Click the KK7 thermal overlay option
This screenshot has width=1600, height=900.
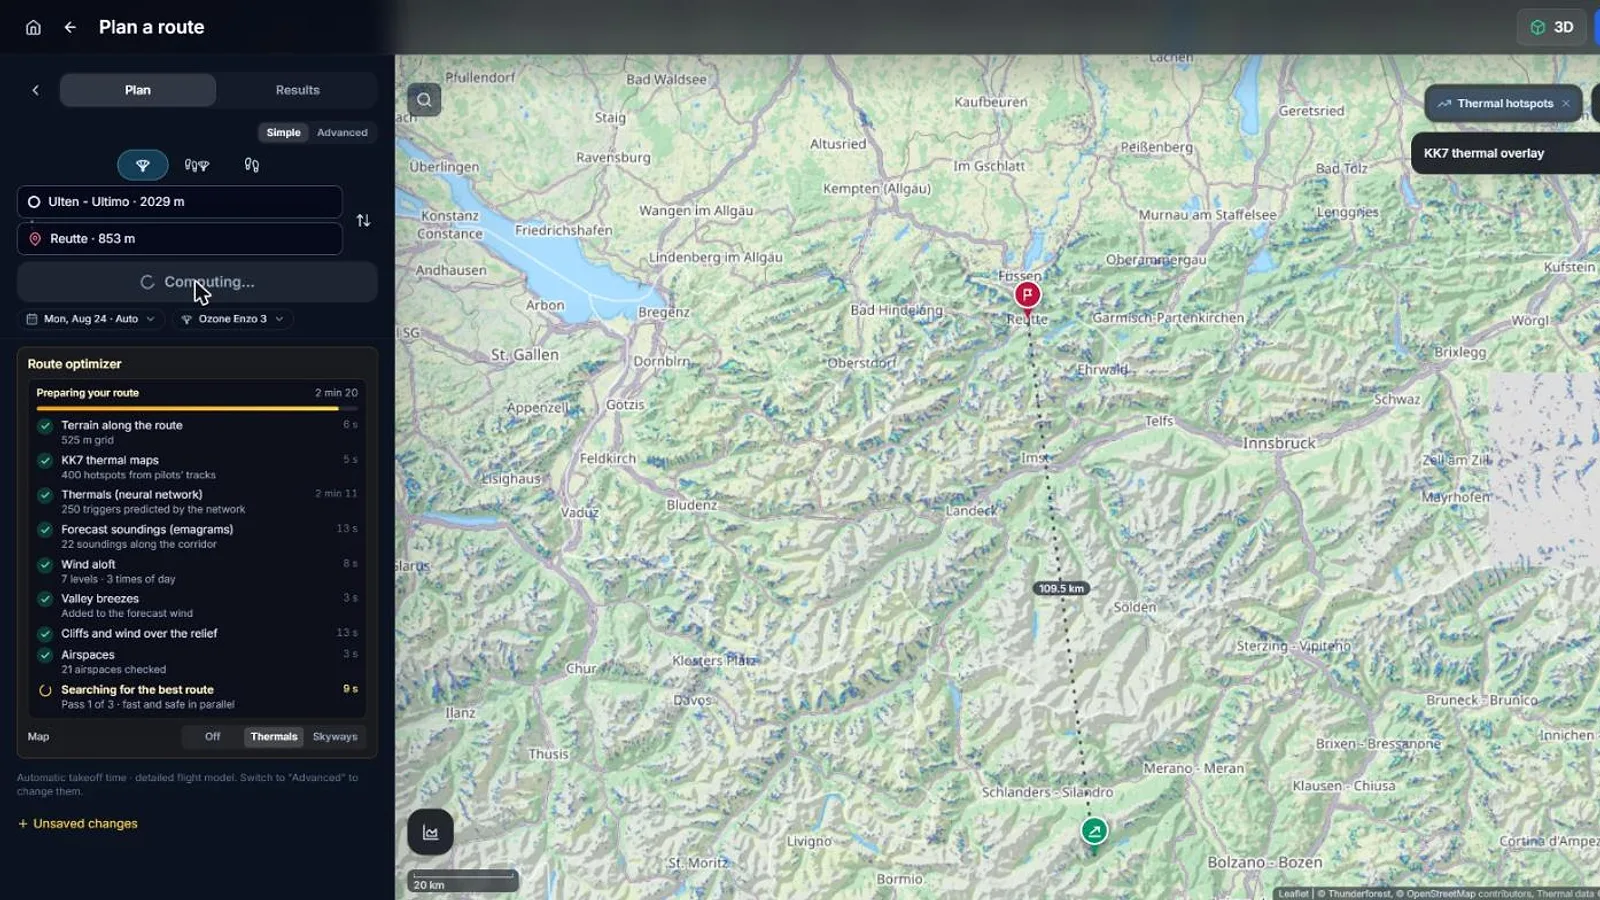(x=1505, y=153)
